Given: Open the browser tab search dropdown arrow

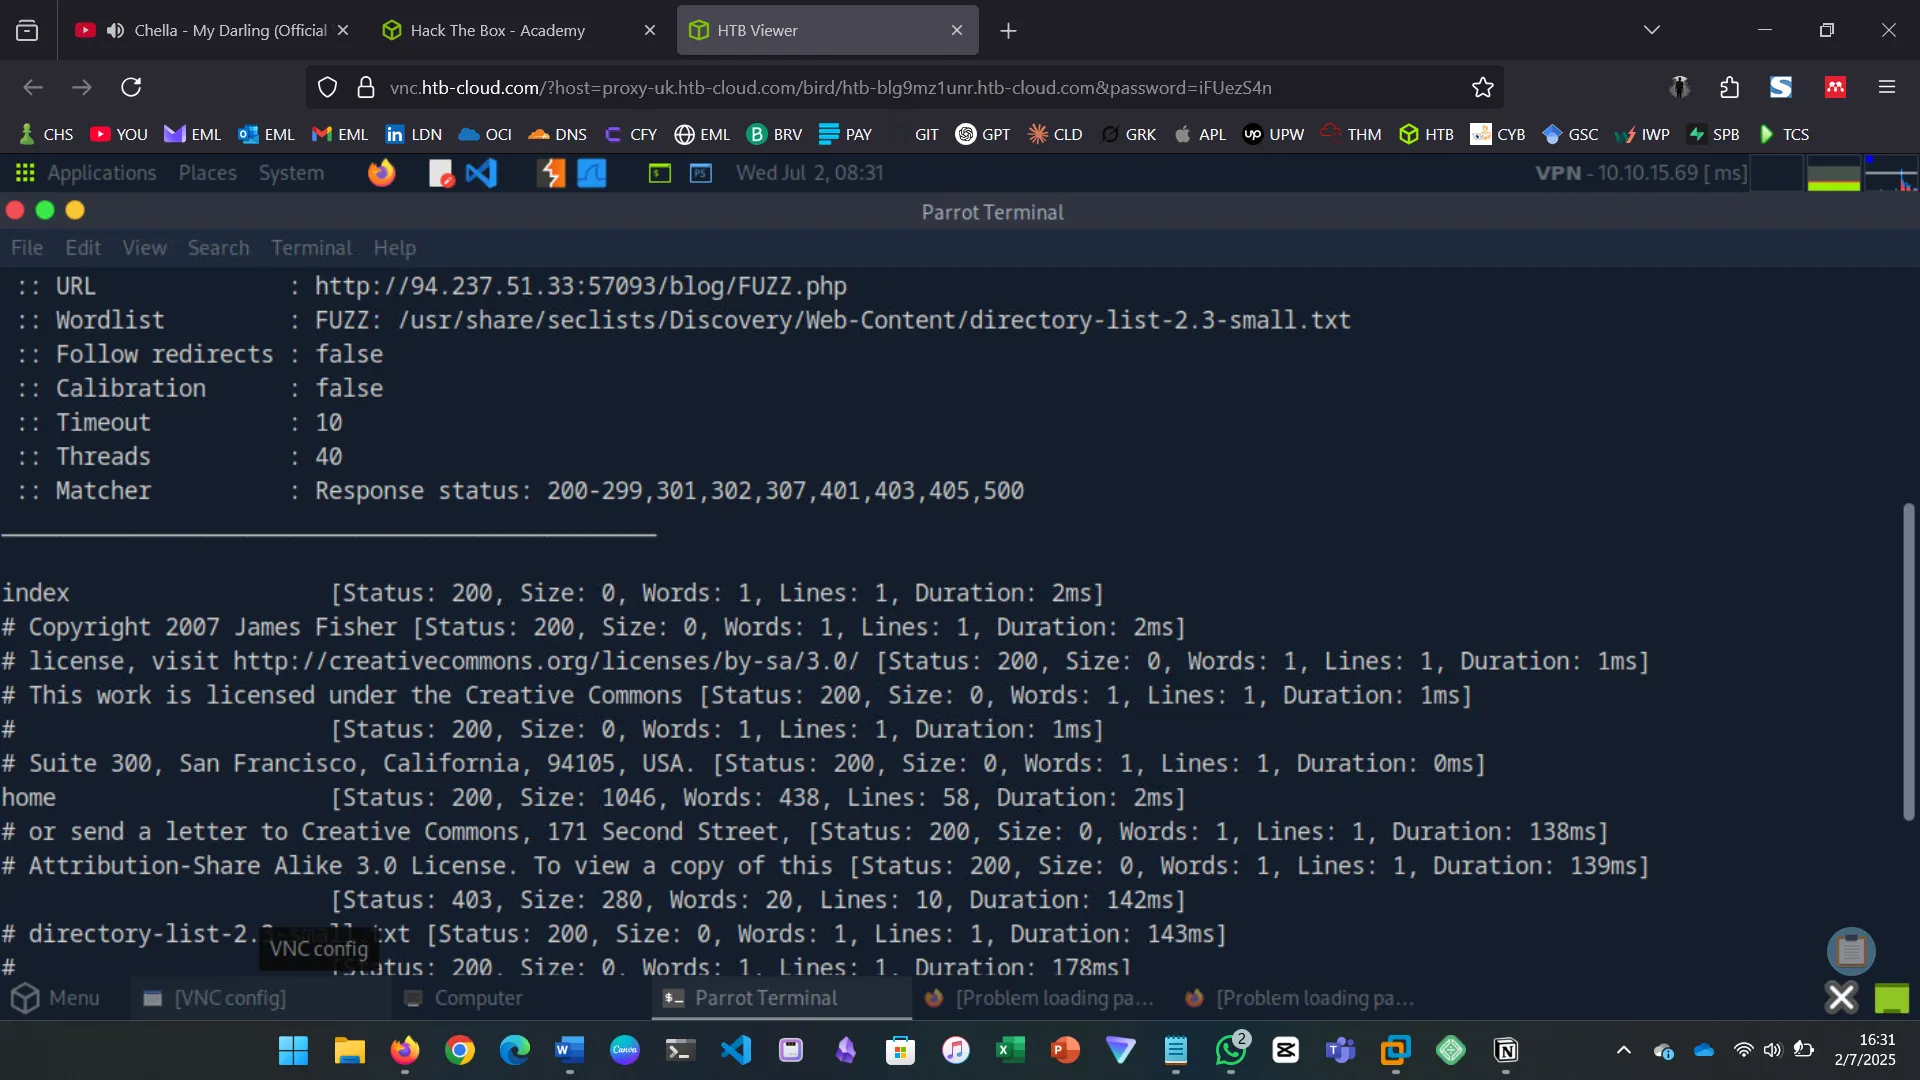Looking at the screenshot, I should pyautogui.click(x=1652, y=30).
